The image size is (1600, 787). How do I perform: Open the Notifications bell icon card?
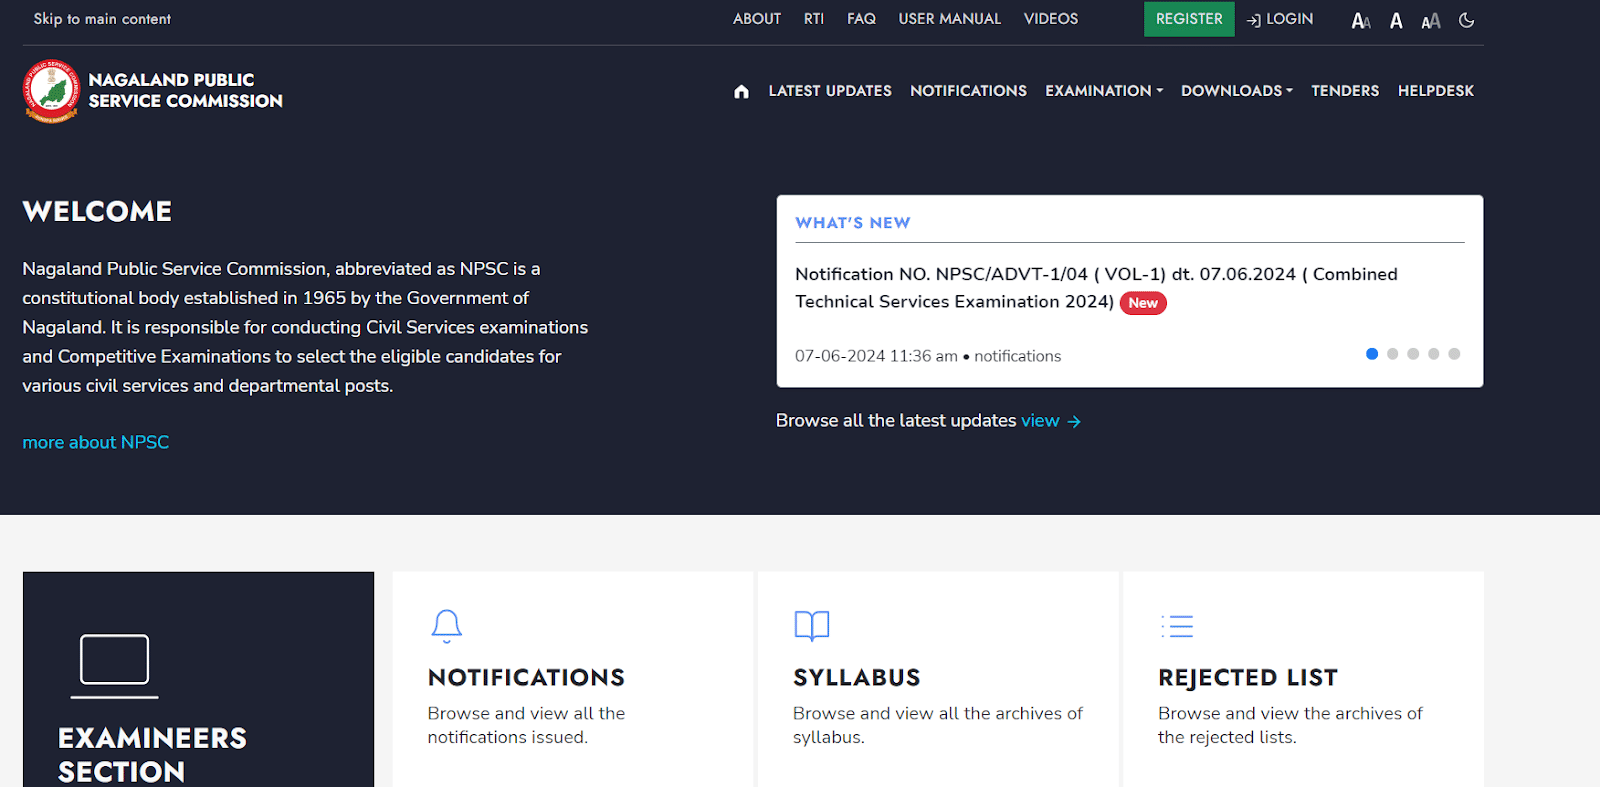tap(573, 679)
